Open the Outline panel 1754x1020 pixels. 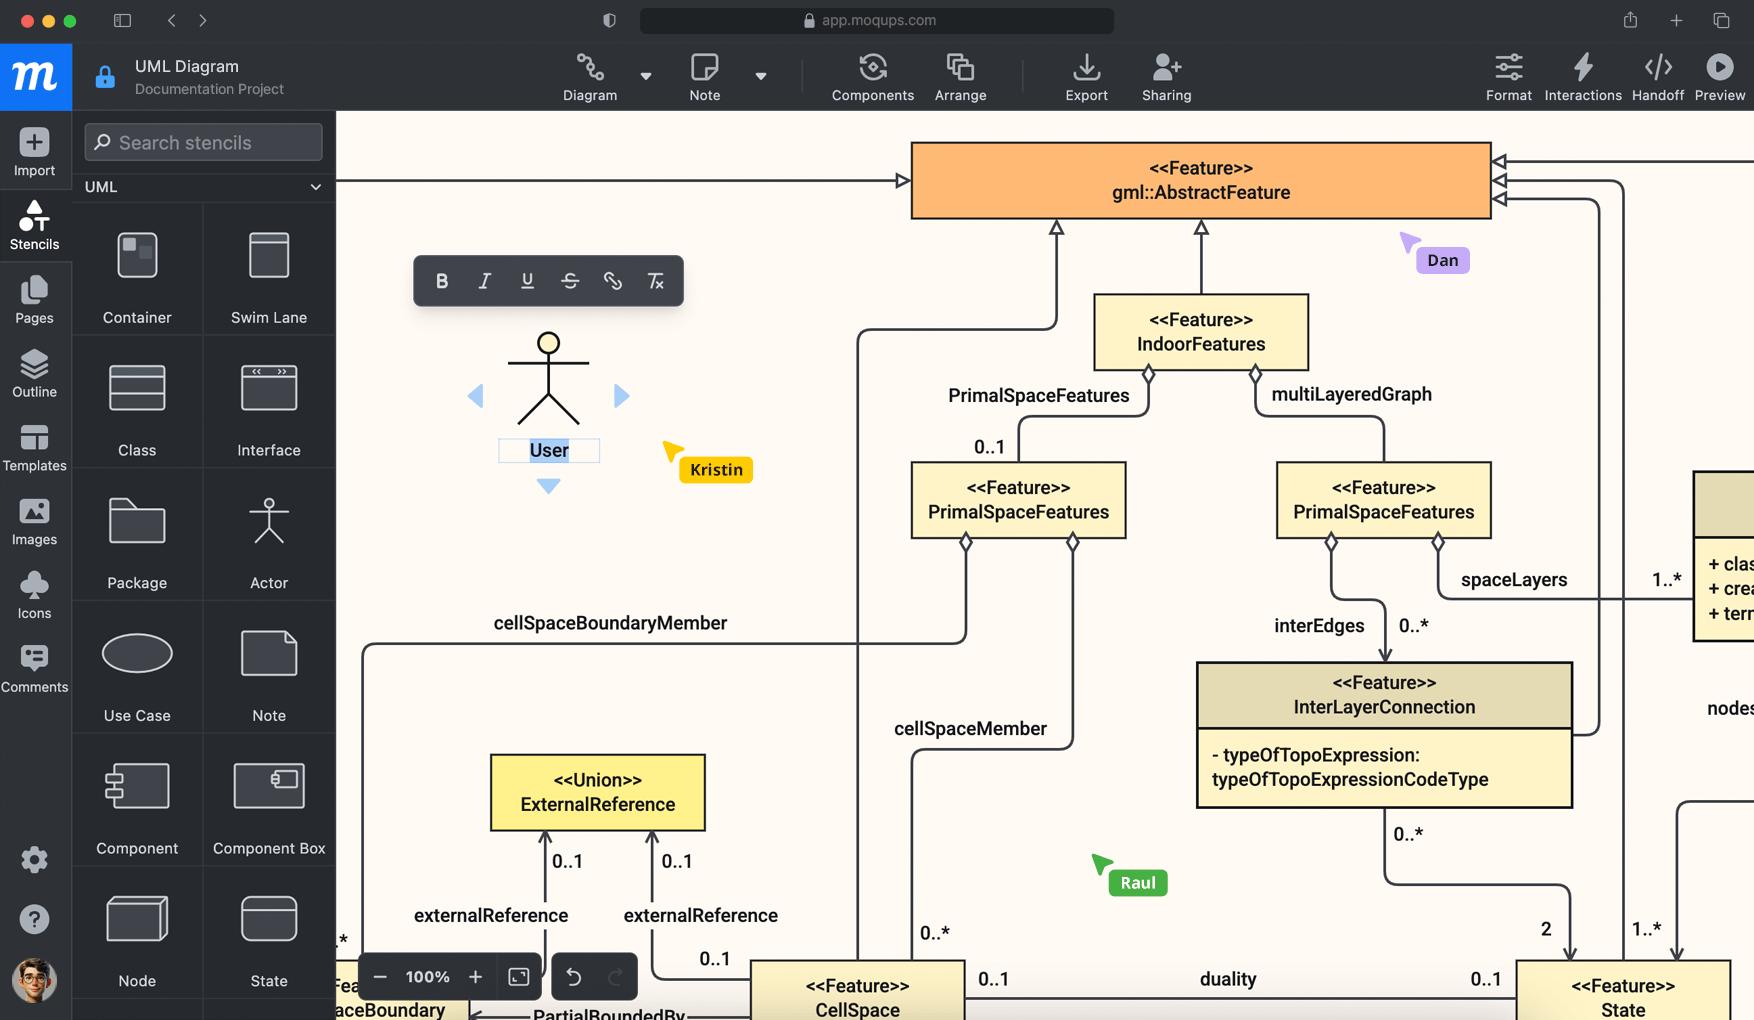pos(35,373)
